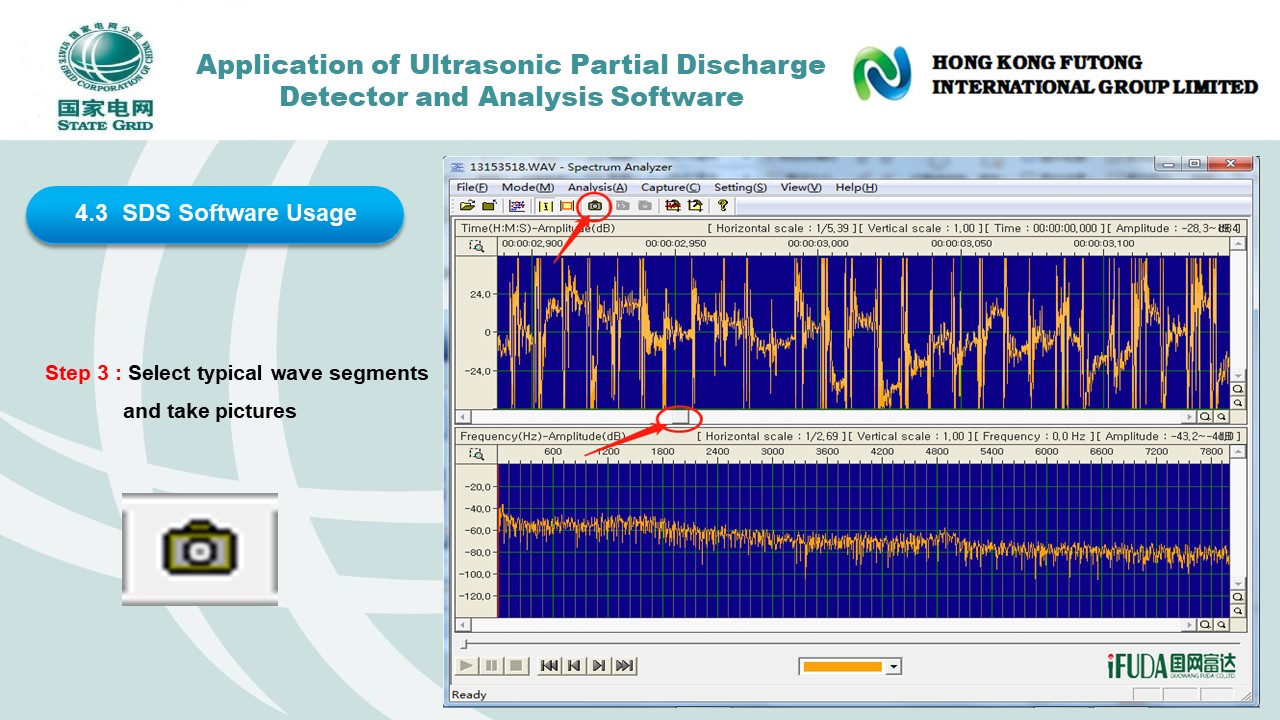The image size is (1280, 720).
Task: Open the orange waveform color dropdown arrow
Action: click(x=894, y=667)
